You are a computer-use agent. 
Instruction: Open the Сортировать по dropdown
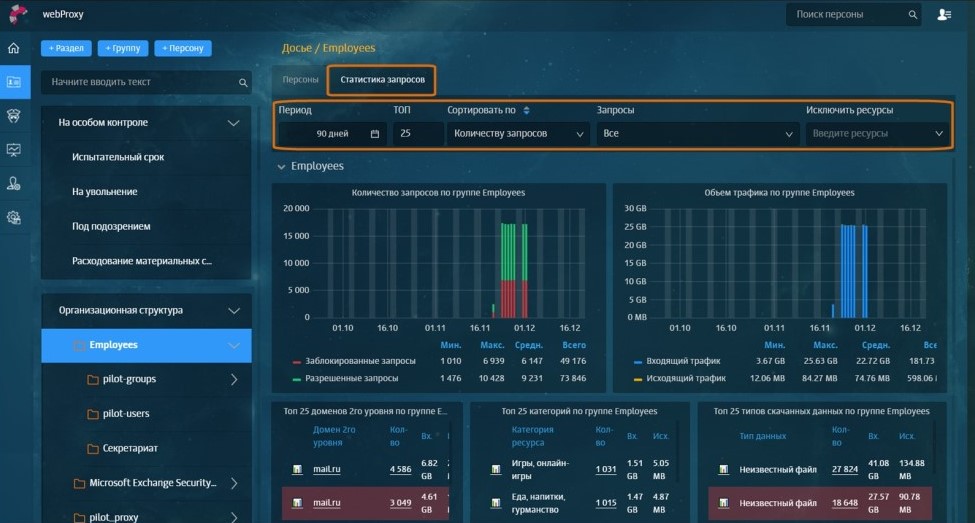click(518, 133)
